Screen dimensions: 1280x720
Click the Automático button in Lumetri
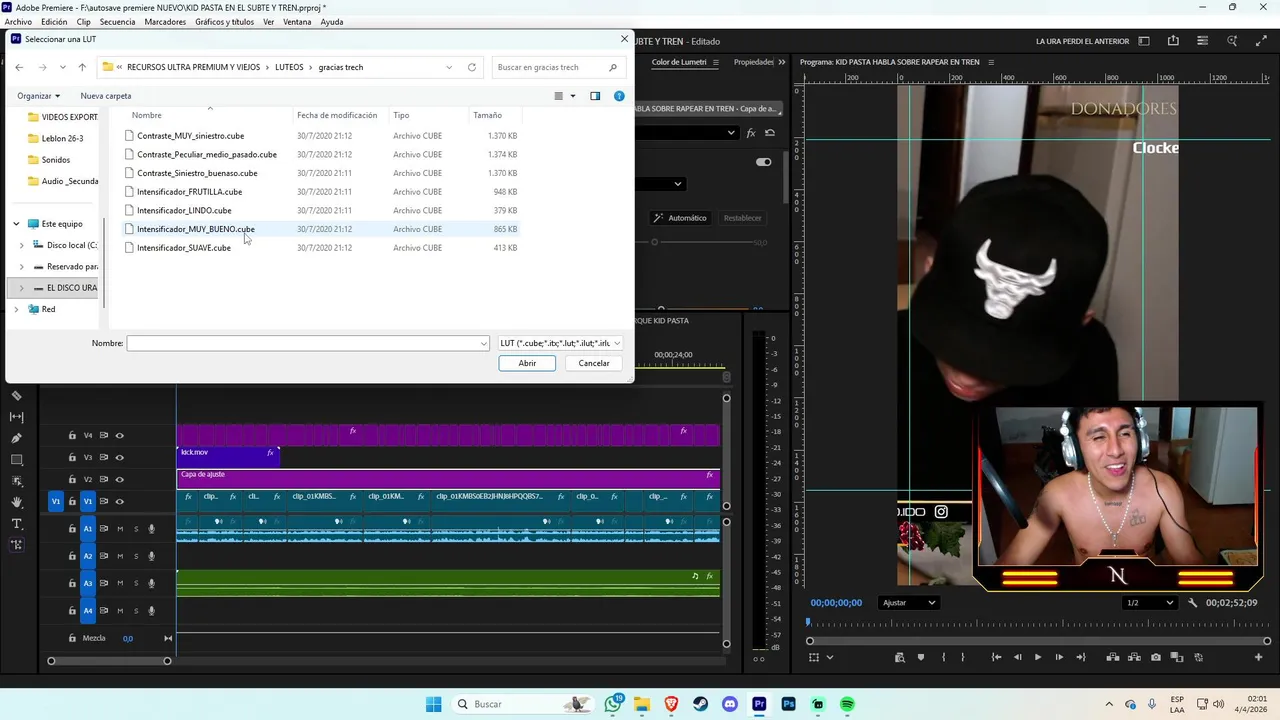click(x=680, y=218)
